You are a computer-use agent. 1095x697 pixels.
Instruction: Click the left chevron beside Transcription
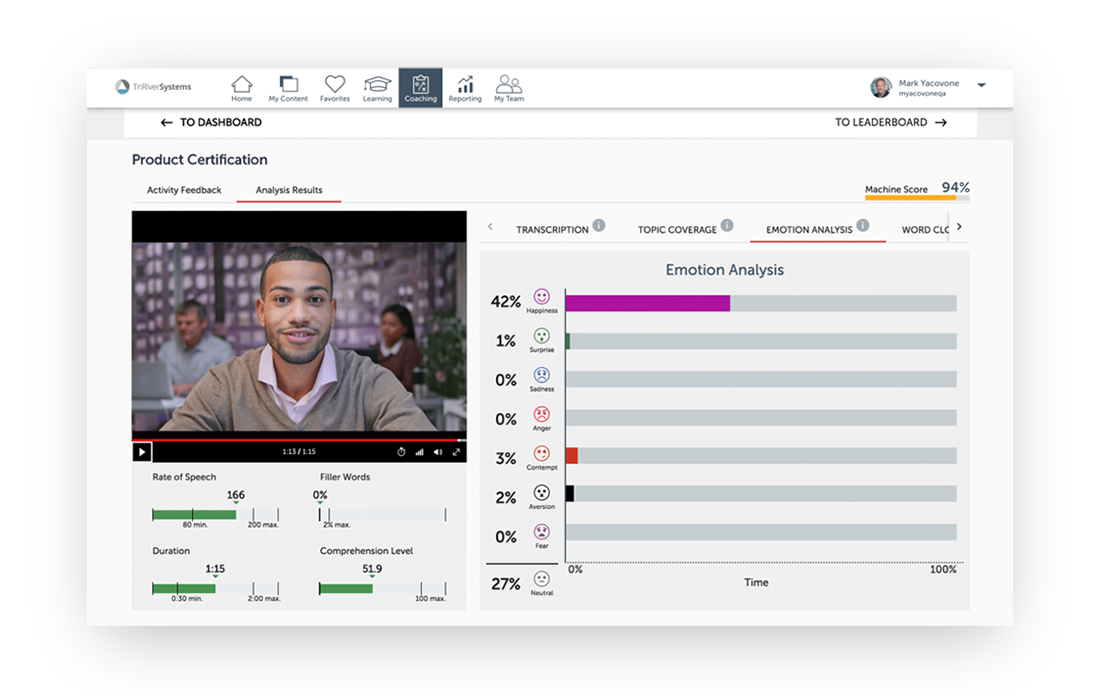pos(490,228)
